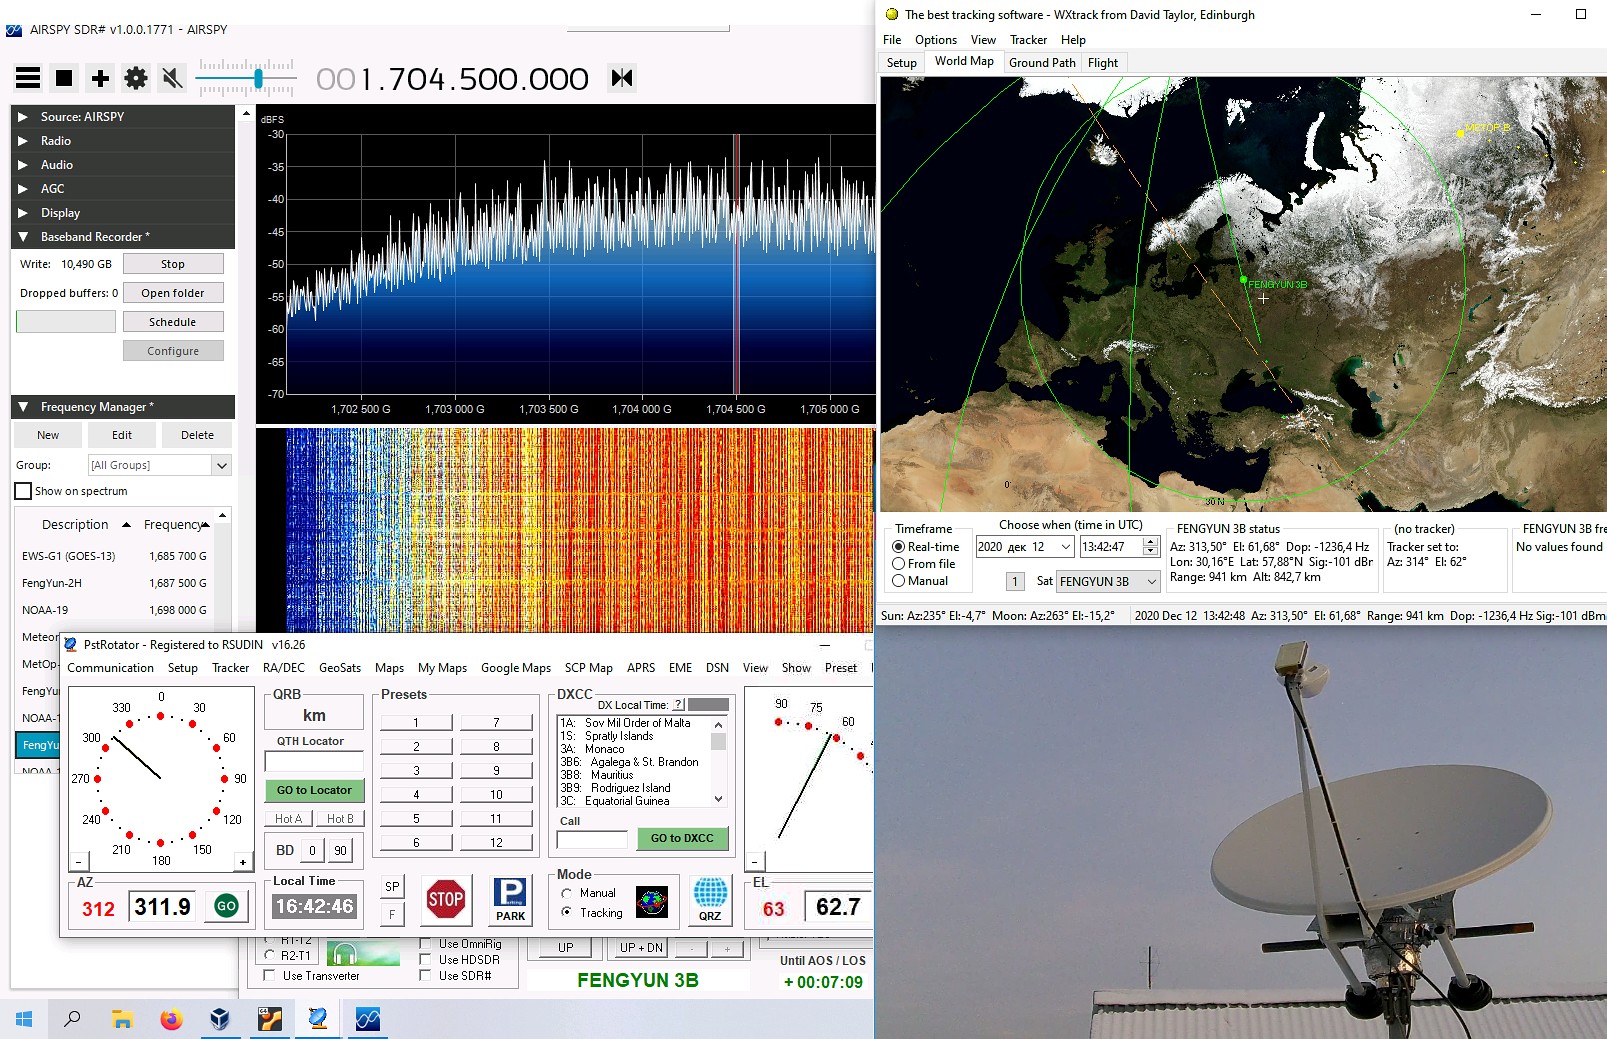Switch to Flight tab in WXtrack
The height and width of the screenshot is (1039, 1607).
click(1103, 63)
